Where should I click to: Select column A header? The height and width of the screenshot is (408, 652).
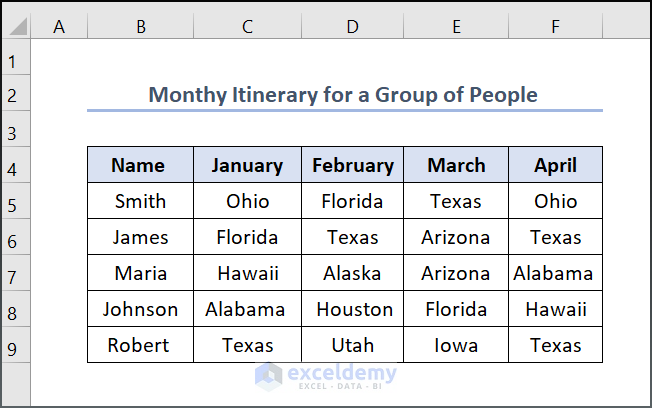pyautogui.click(x=59, y=28)
